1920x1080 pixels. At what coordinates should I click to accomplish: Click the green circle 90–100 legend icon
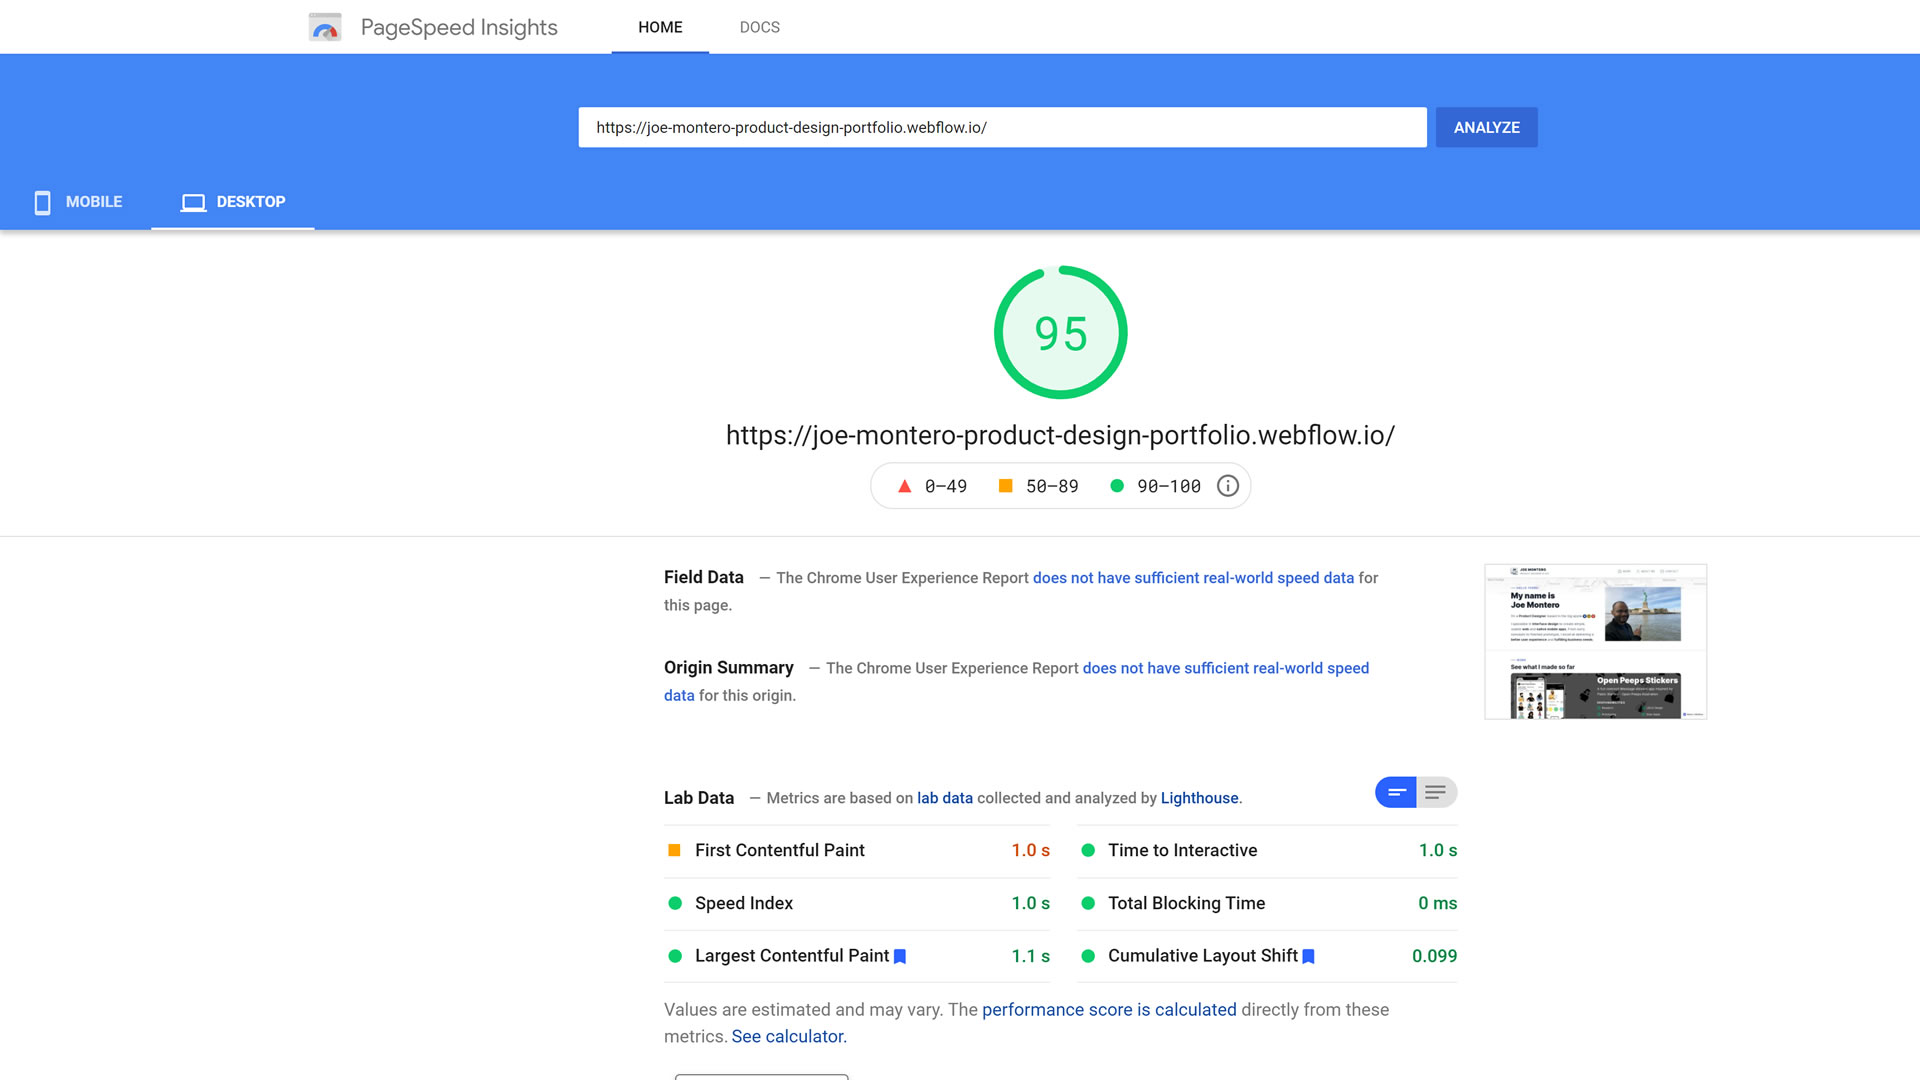[x=1117, y=486]
